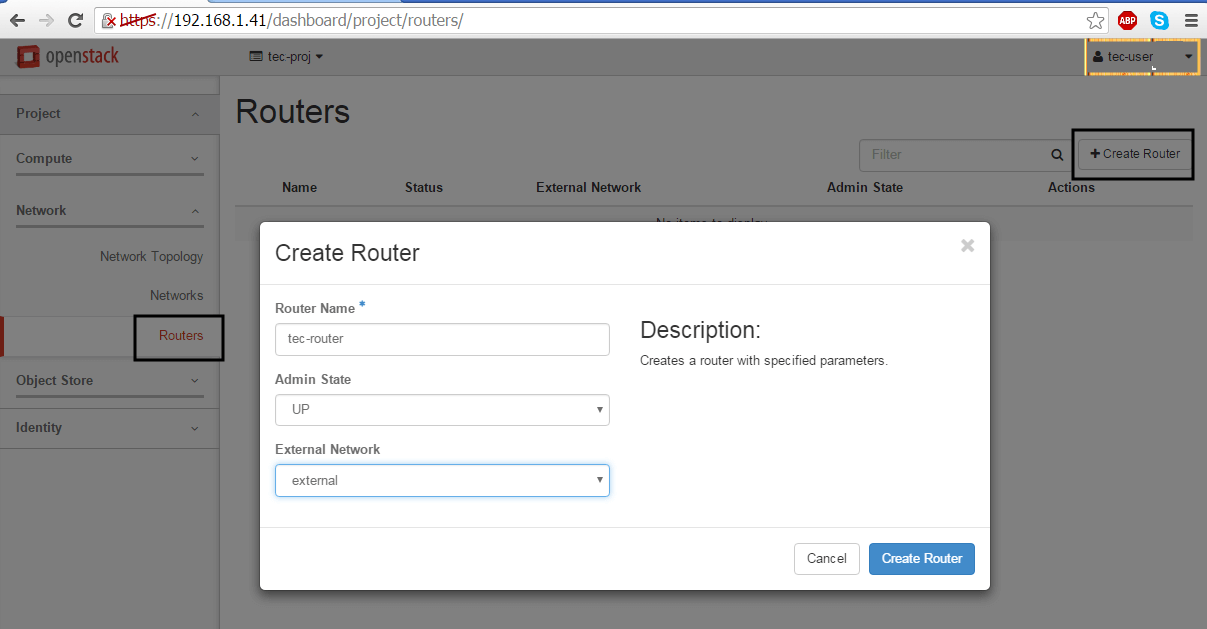The image size is (1207, 629).
Task: Open the External Network dropdown
Action: point(442,481)
